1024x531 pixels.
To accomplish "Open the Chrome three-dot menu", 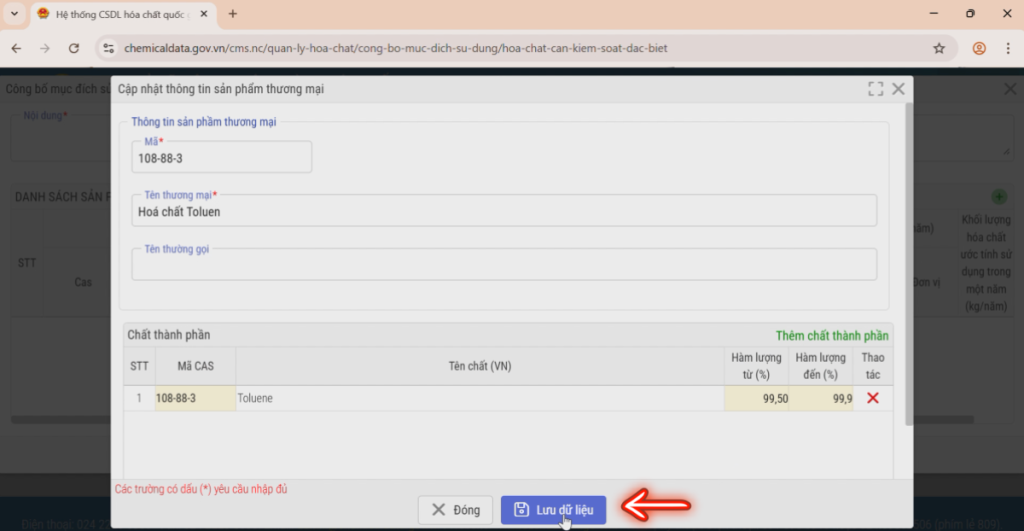I will pos(1008,48).
